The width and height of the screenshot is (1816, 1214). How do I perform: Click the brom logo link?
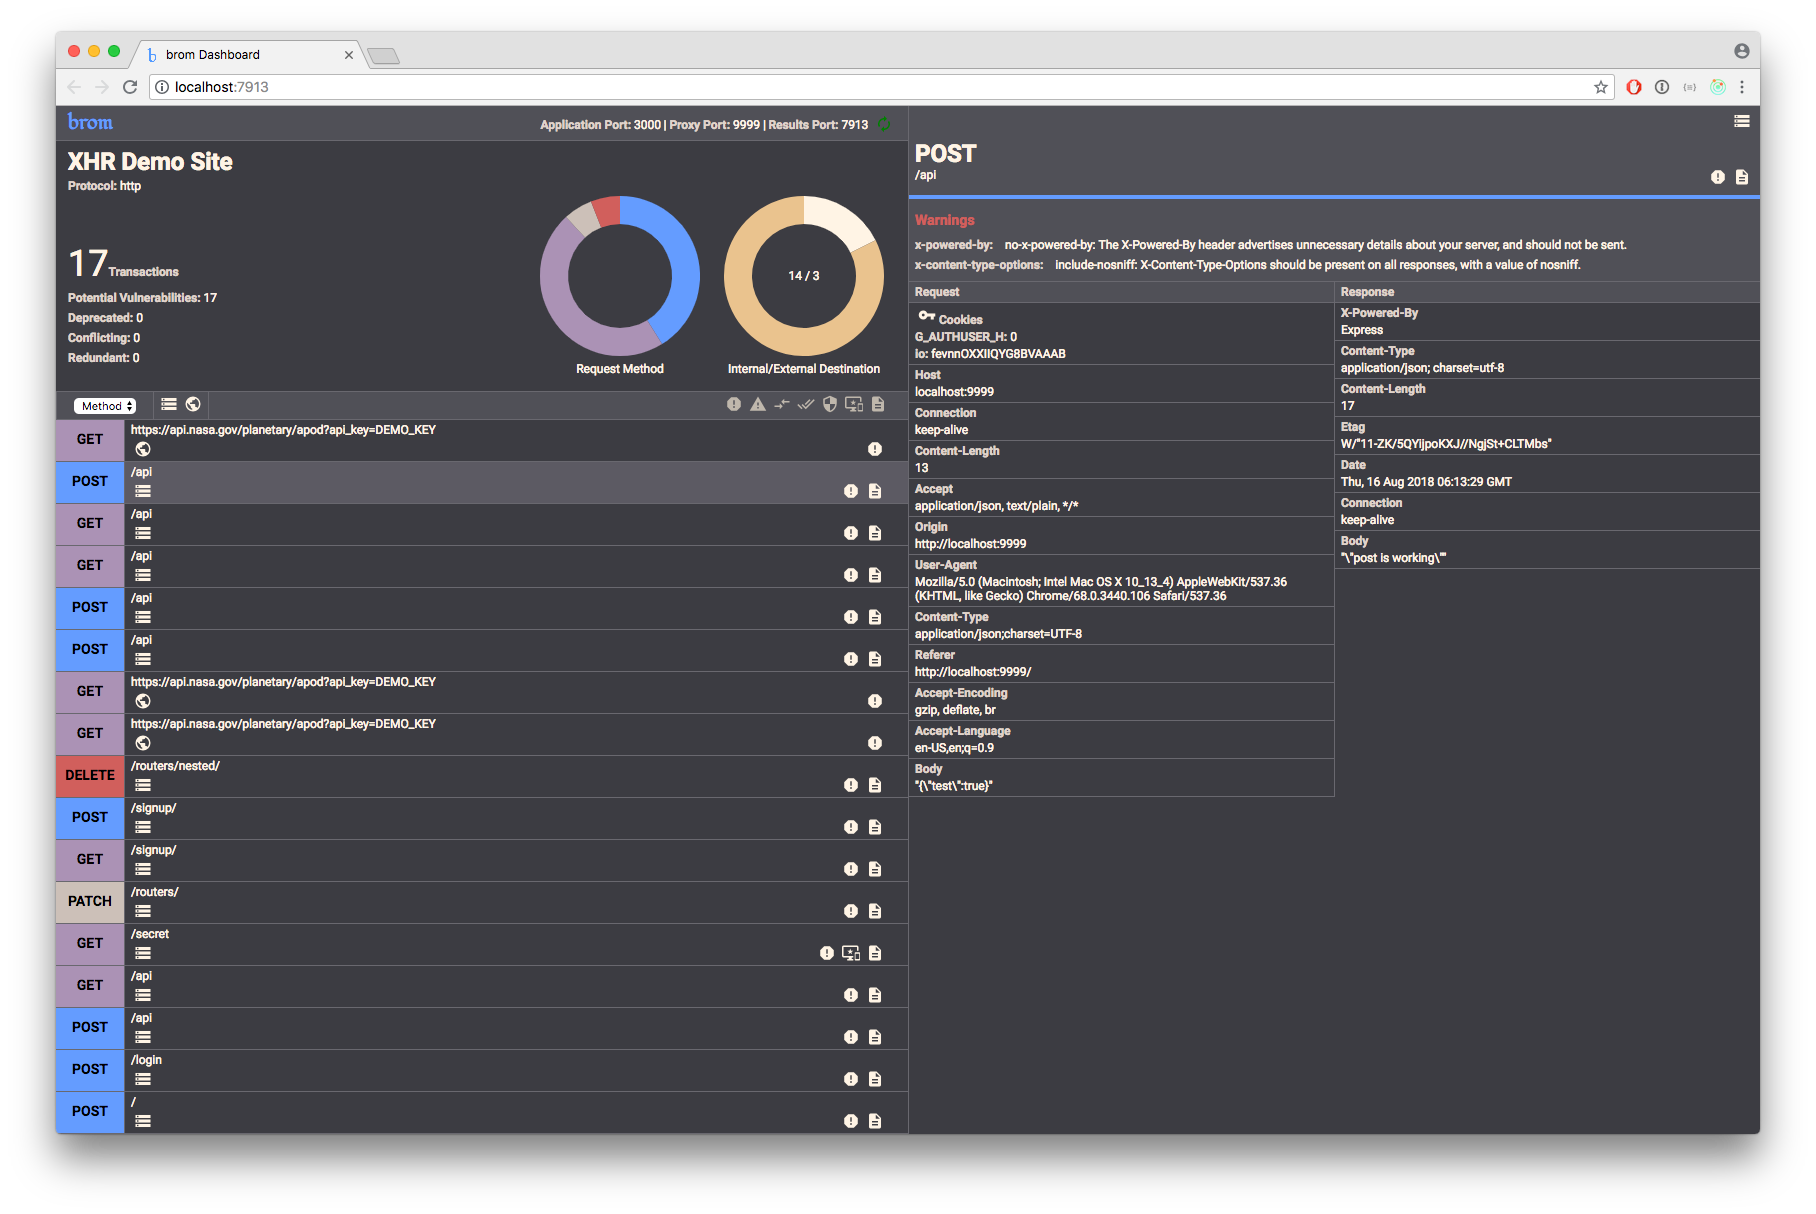coord(90,122)
